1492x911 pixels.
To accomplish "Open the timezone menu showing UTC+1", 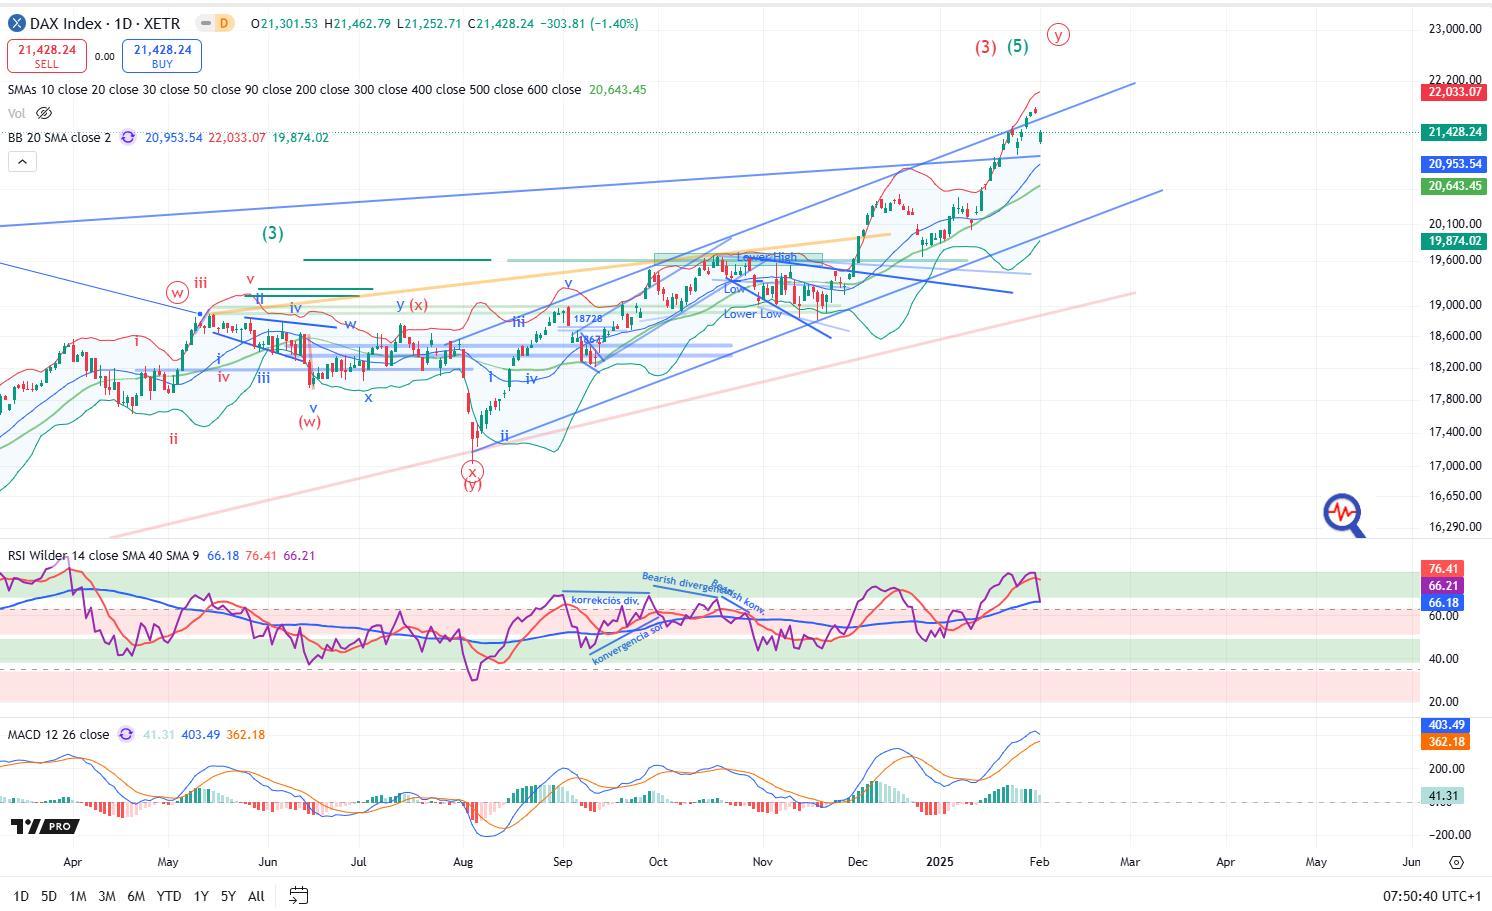I will pos(1434,896).
